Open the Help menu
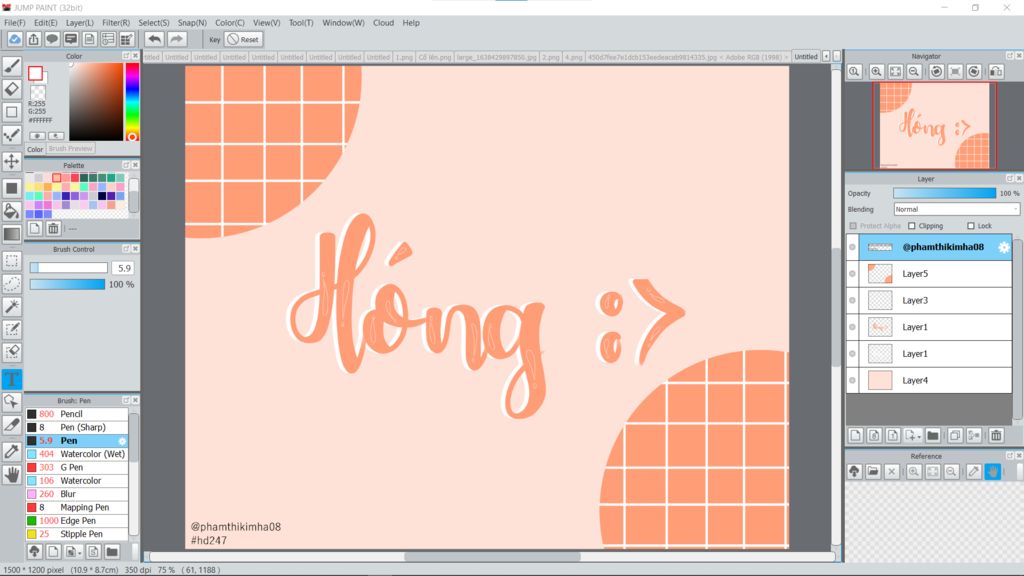The image size is (1024, 576). 411,23
